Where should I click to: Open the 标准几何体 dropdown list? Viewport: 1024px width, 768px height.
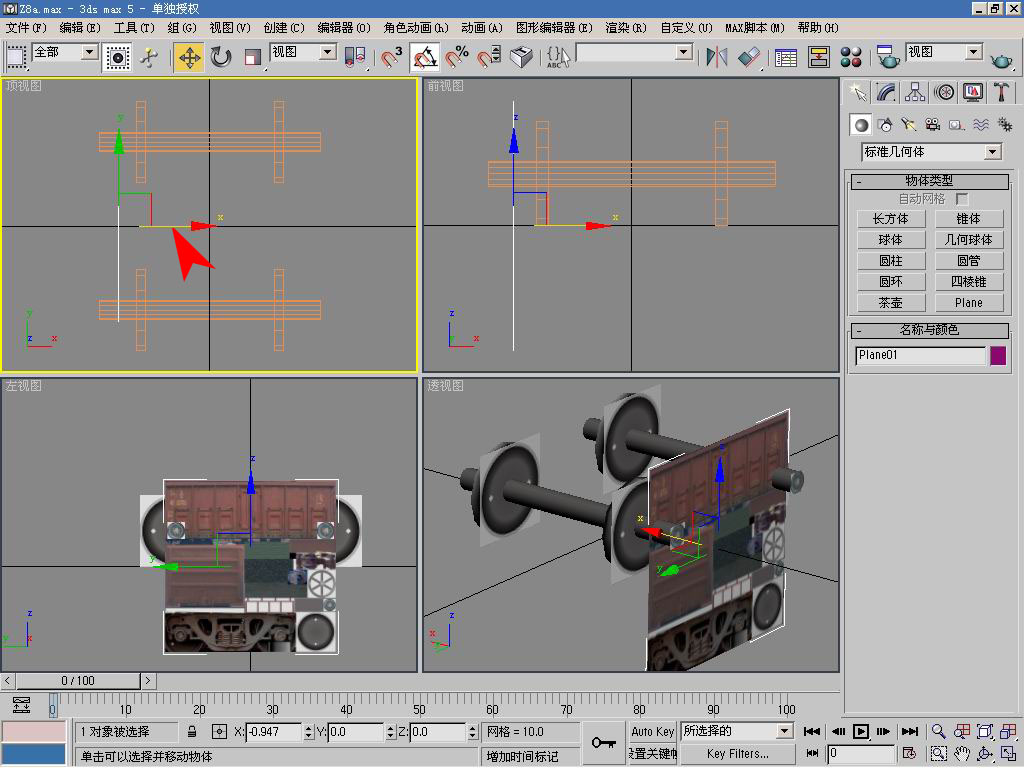click(992, 152)
